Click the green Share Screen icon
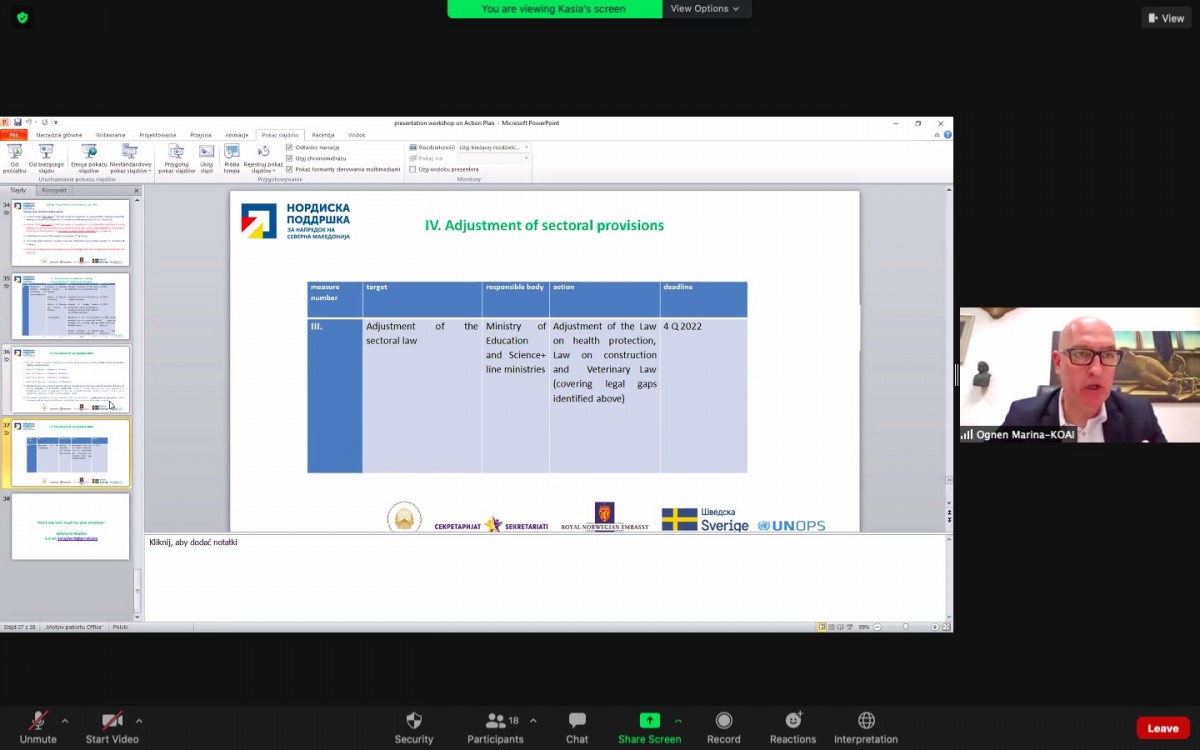This screenshot has width=1200, height=750. click(649, 721)
